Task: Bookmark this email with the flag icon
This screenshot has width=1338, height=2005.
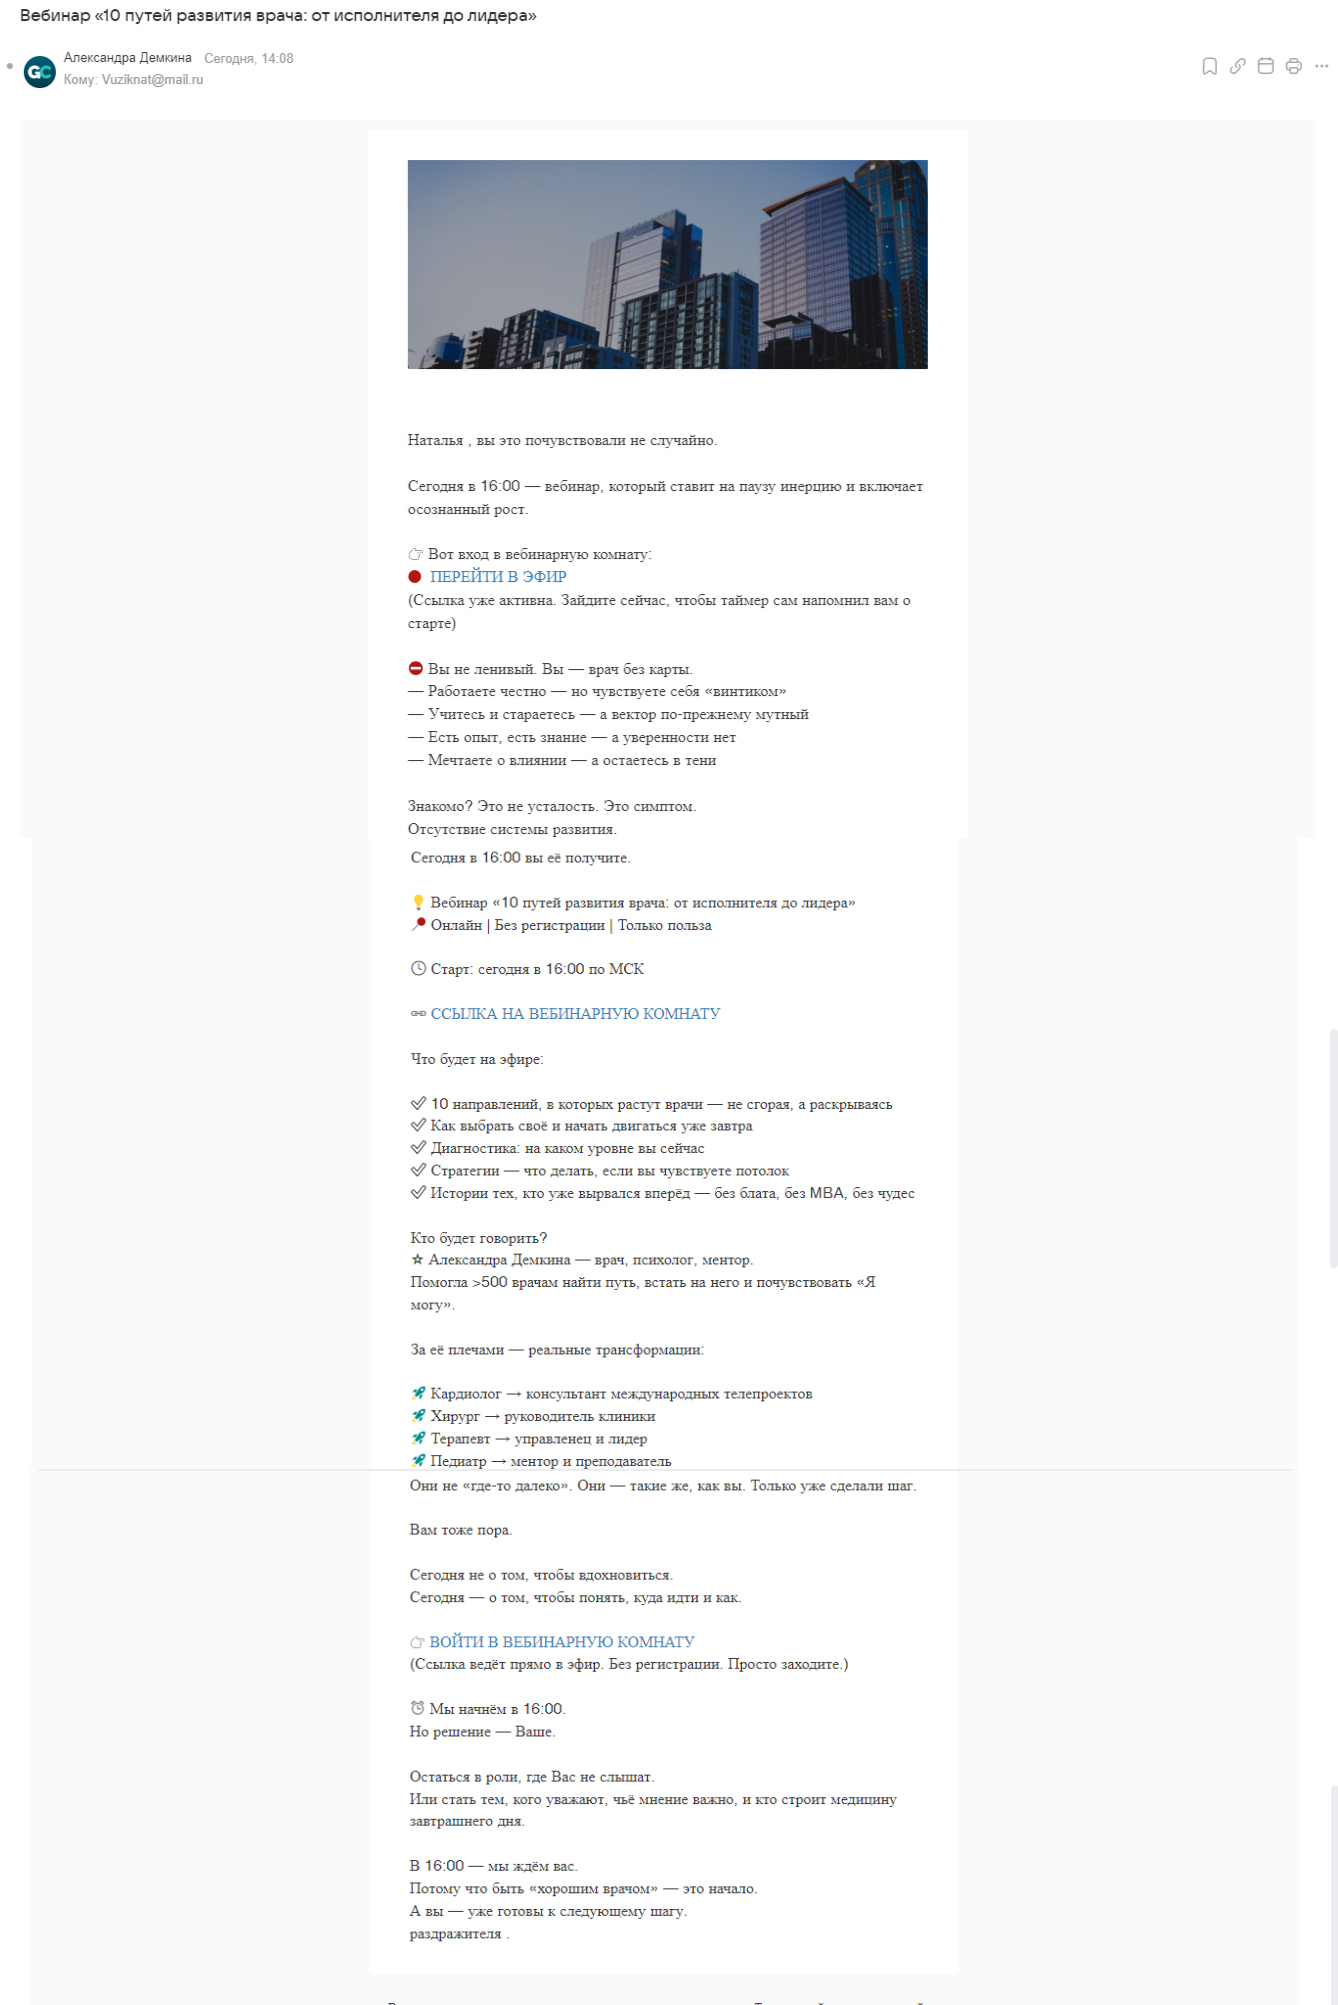Action: coord(1209,66)
